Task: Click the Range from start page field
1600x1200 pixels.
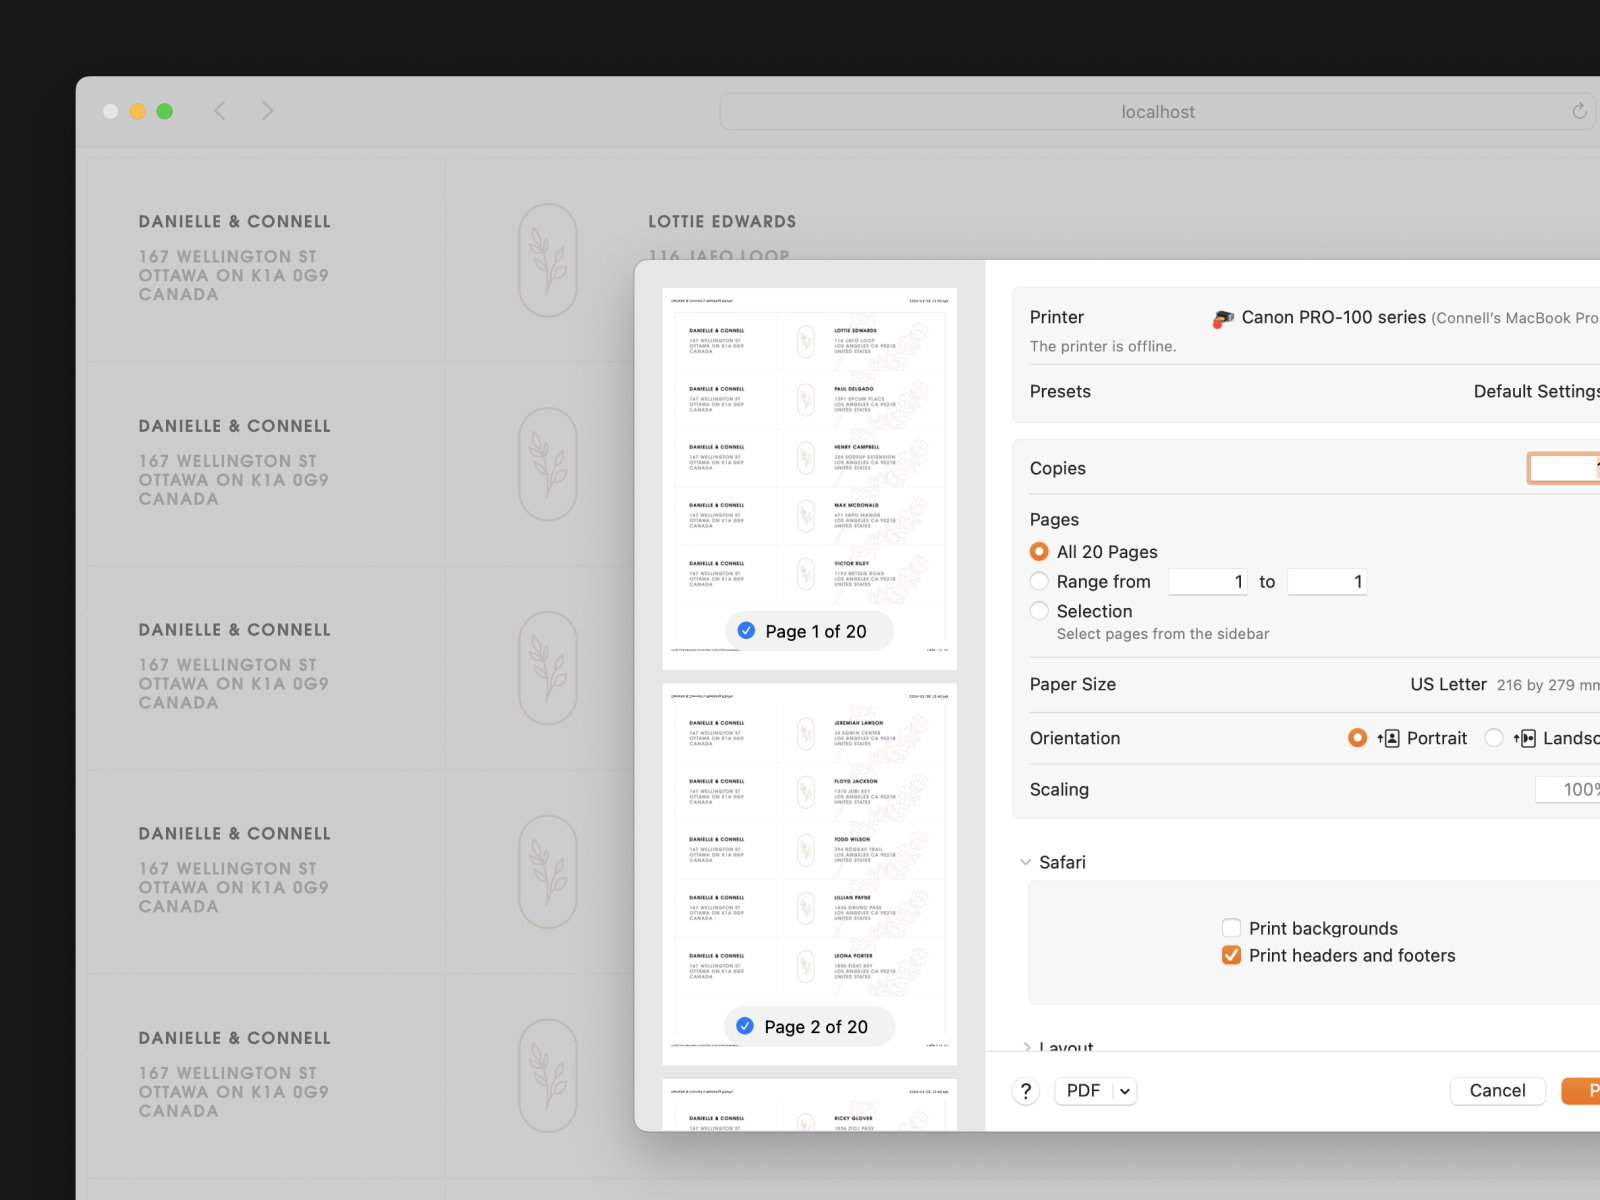Action: pos(1207,581)
